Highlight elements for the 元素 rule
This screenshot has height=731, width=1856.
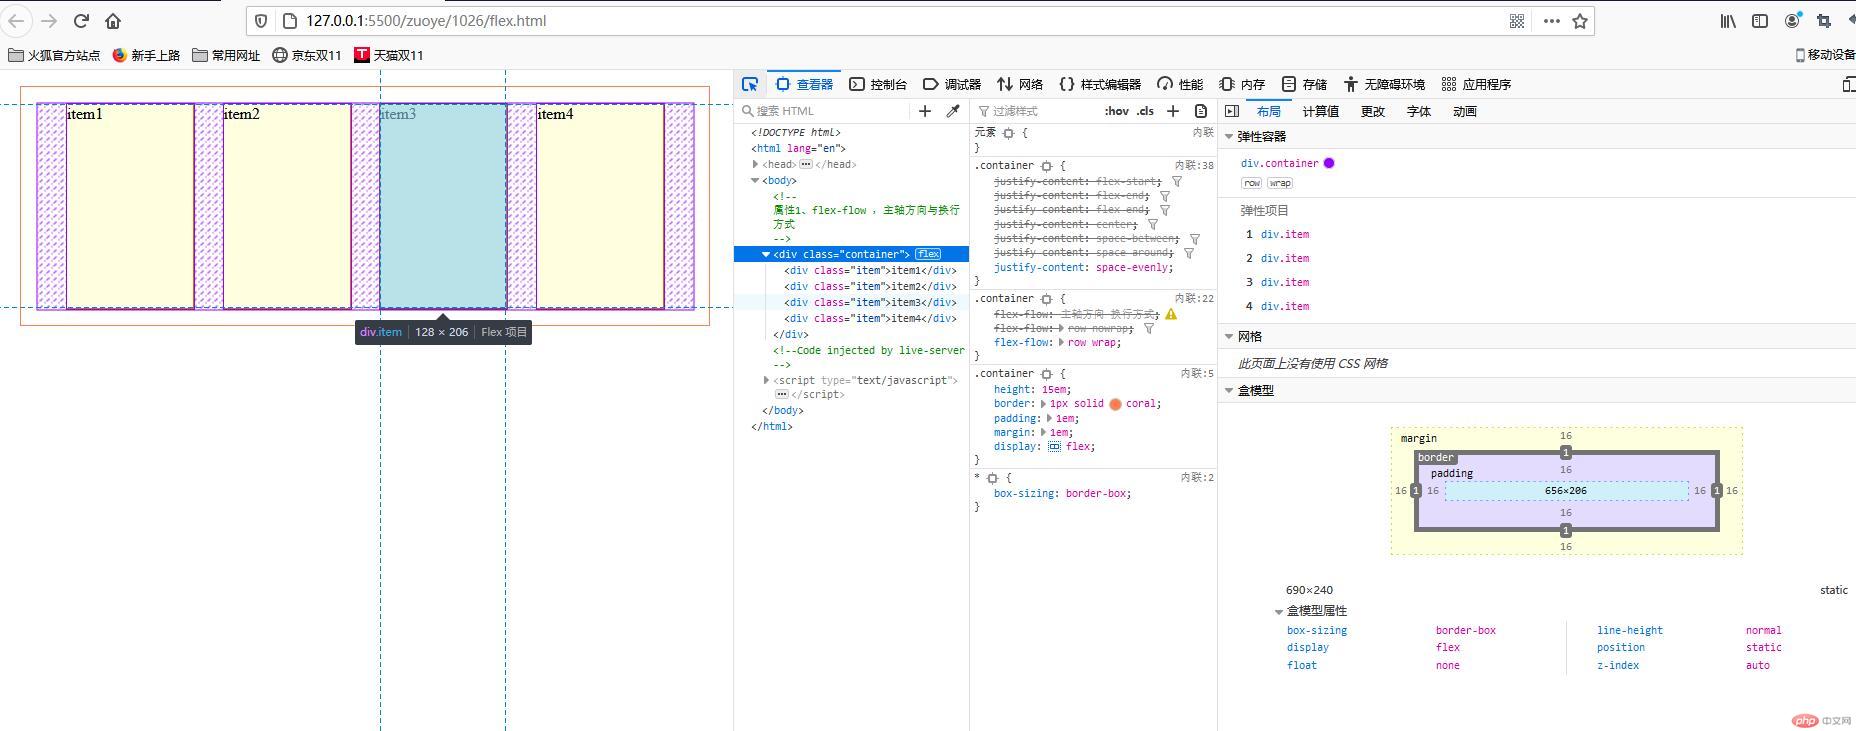tap(1008, 133)
